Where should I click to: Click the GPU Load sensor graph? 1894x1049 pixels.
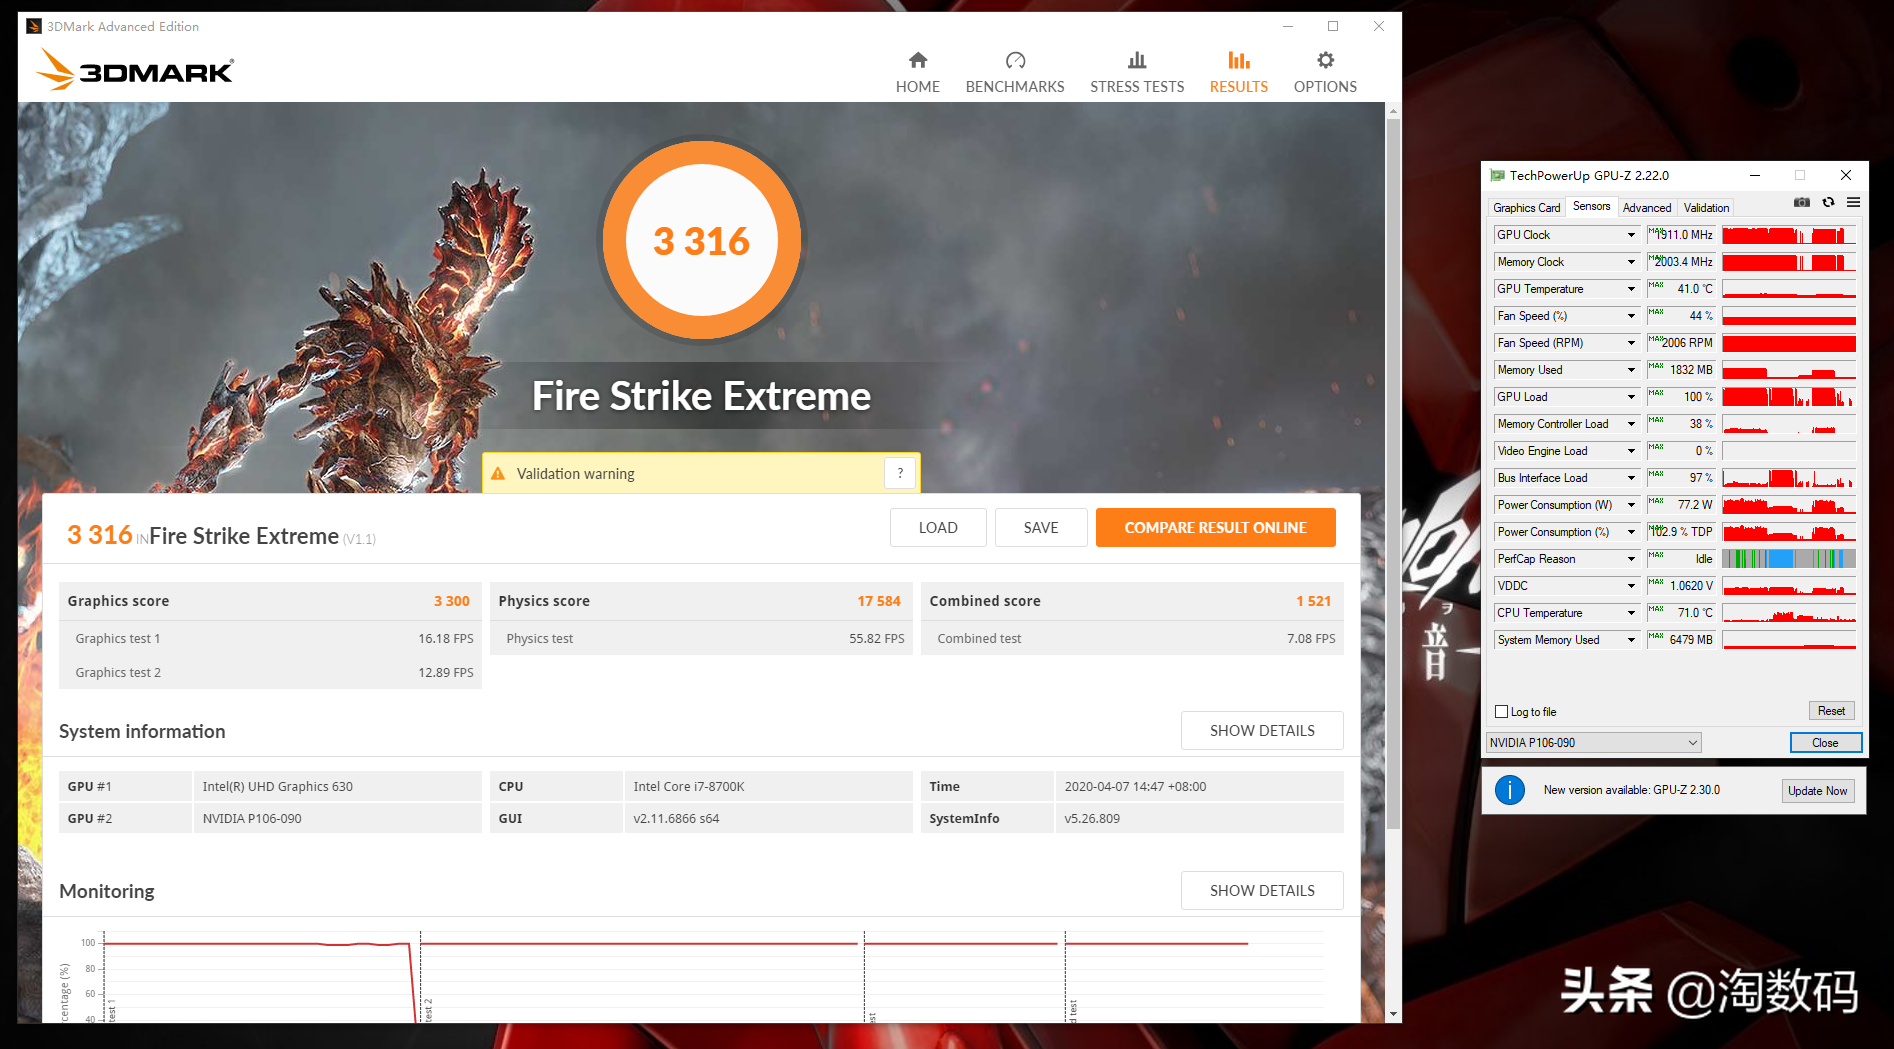tap(1788, 397)
